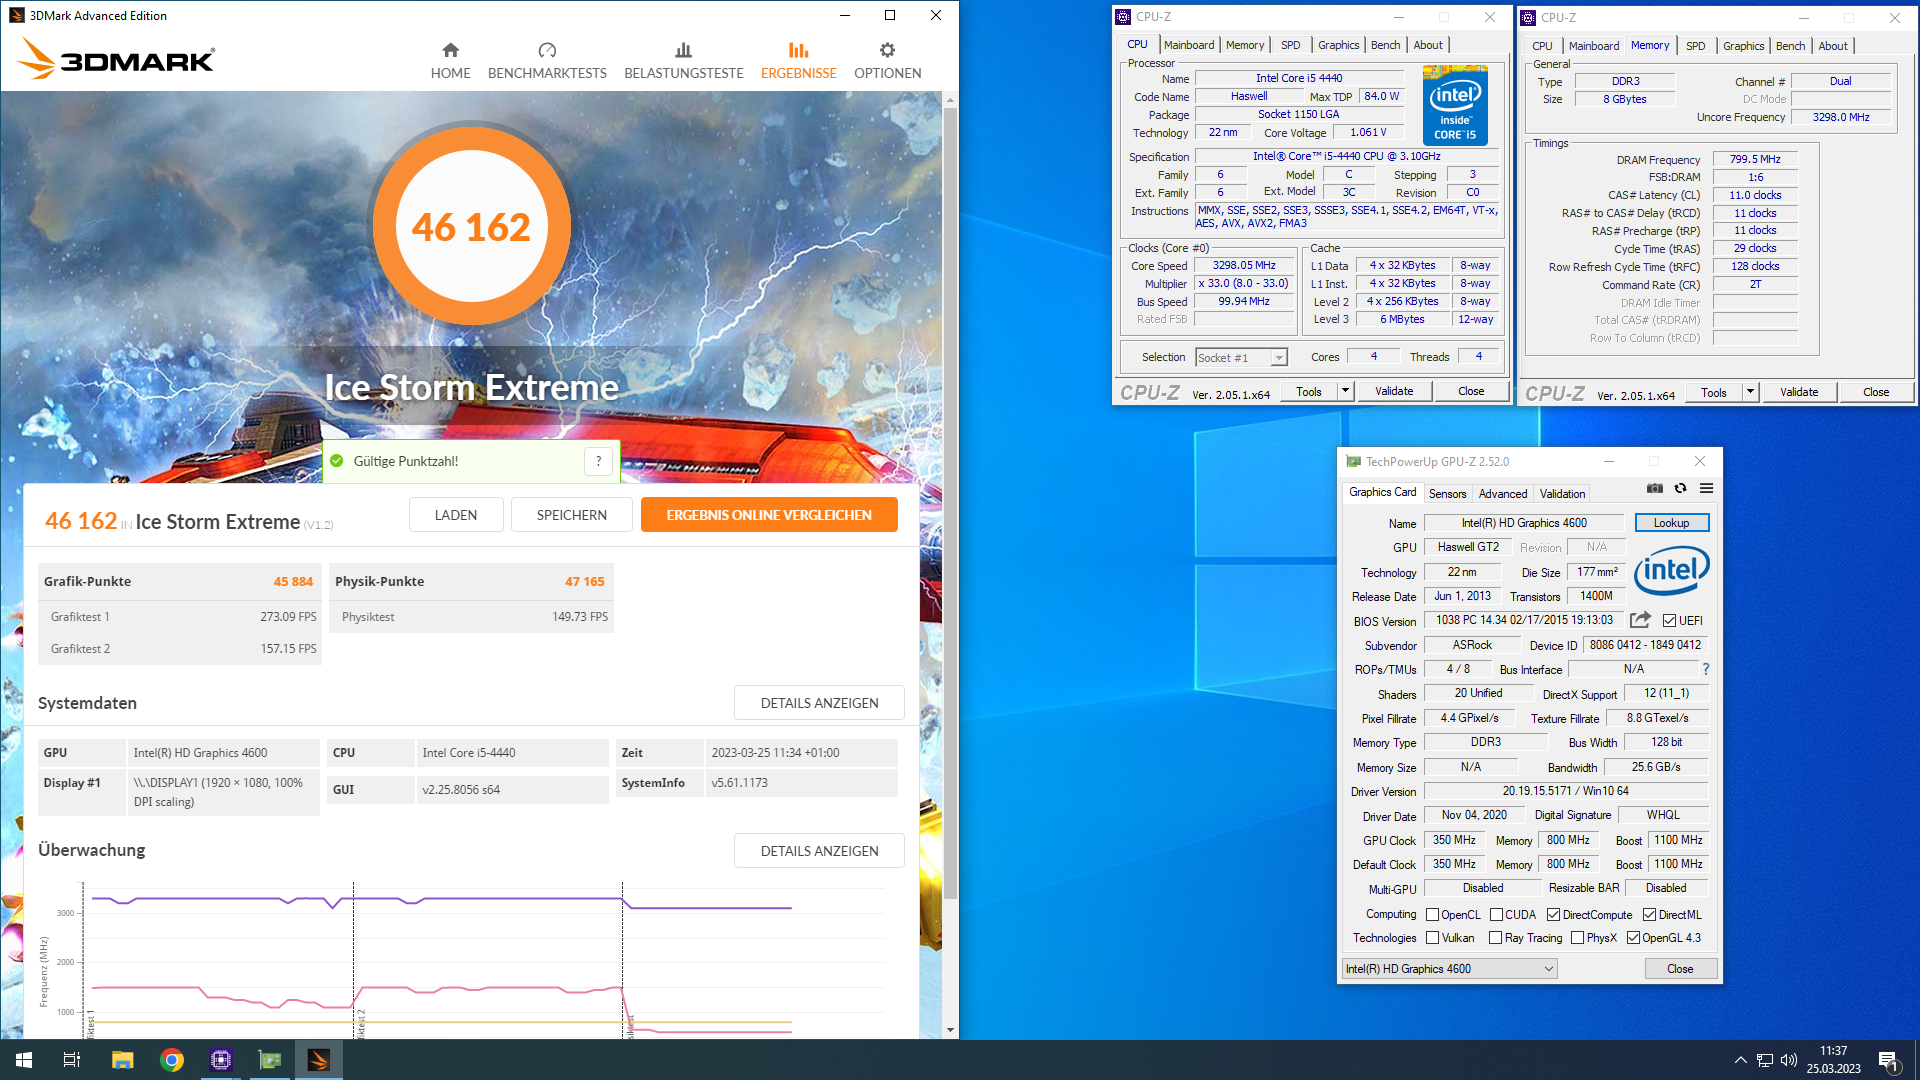Image resolution: width=1920 pixels, height=1080 pixels.
Task: Click ERGEBNIS ONLINE VERGLEICHEN button
Action: (769, 515)
